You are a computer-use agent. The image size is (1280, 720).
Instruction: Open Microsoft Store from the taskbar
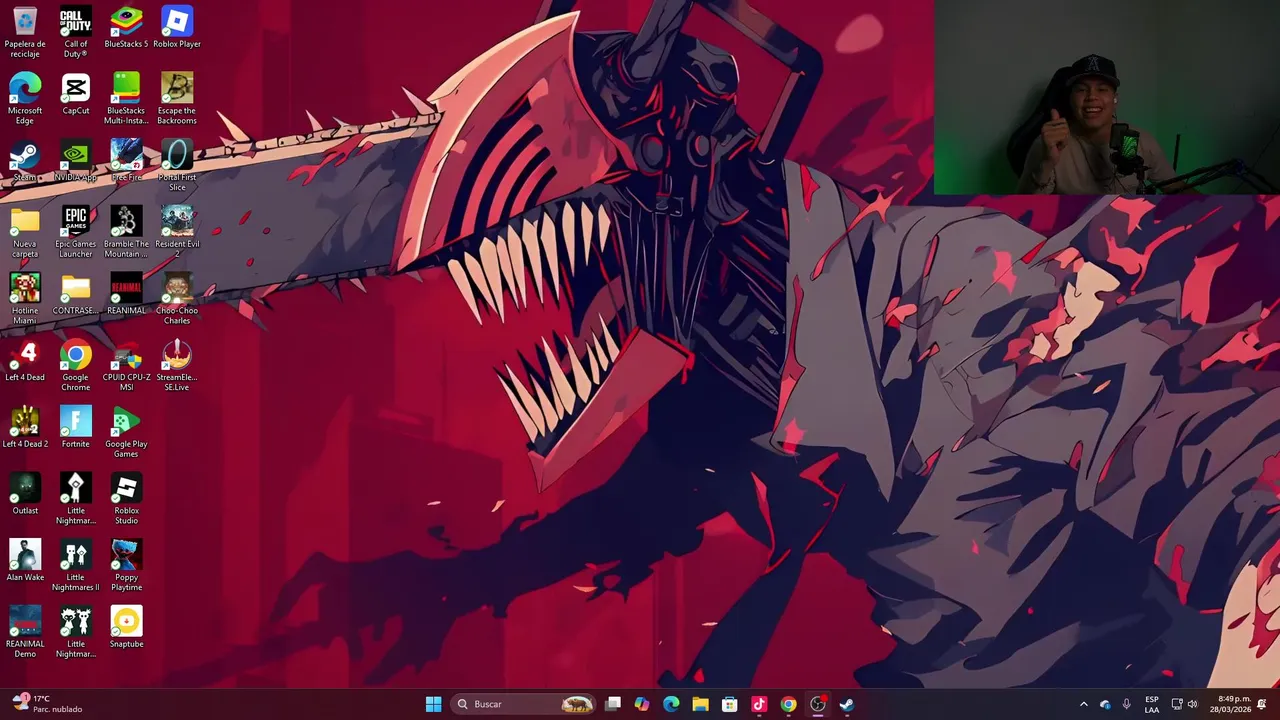(729, 704)
